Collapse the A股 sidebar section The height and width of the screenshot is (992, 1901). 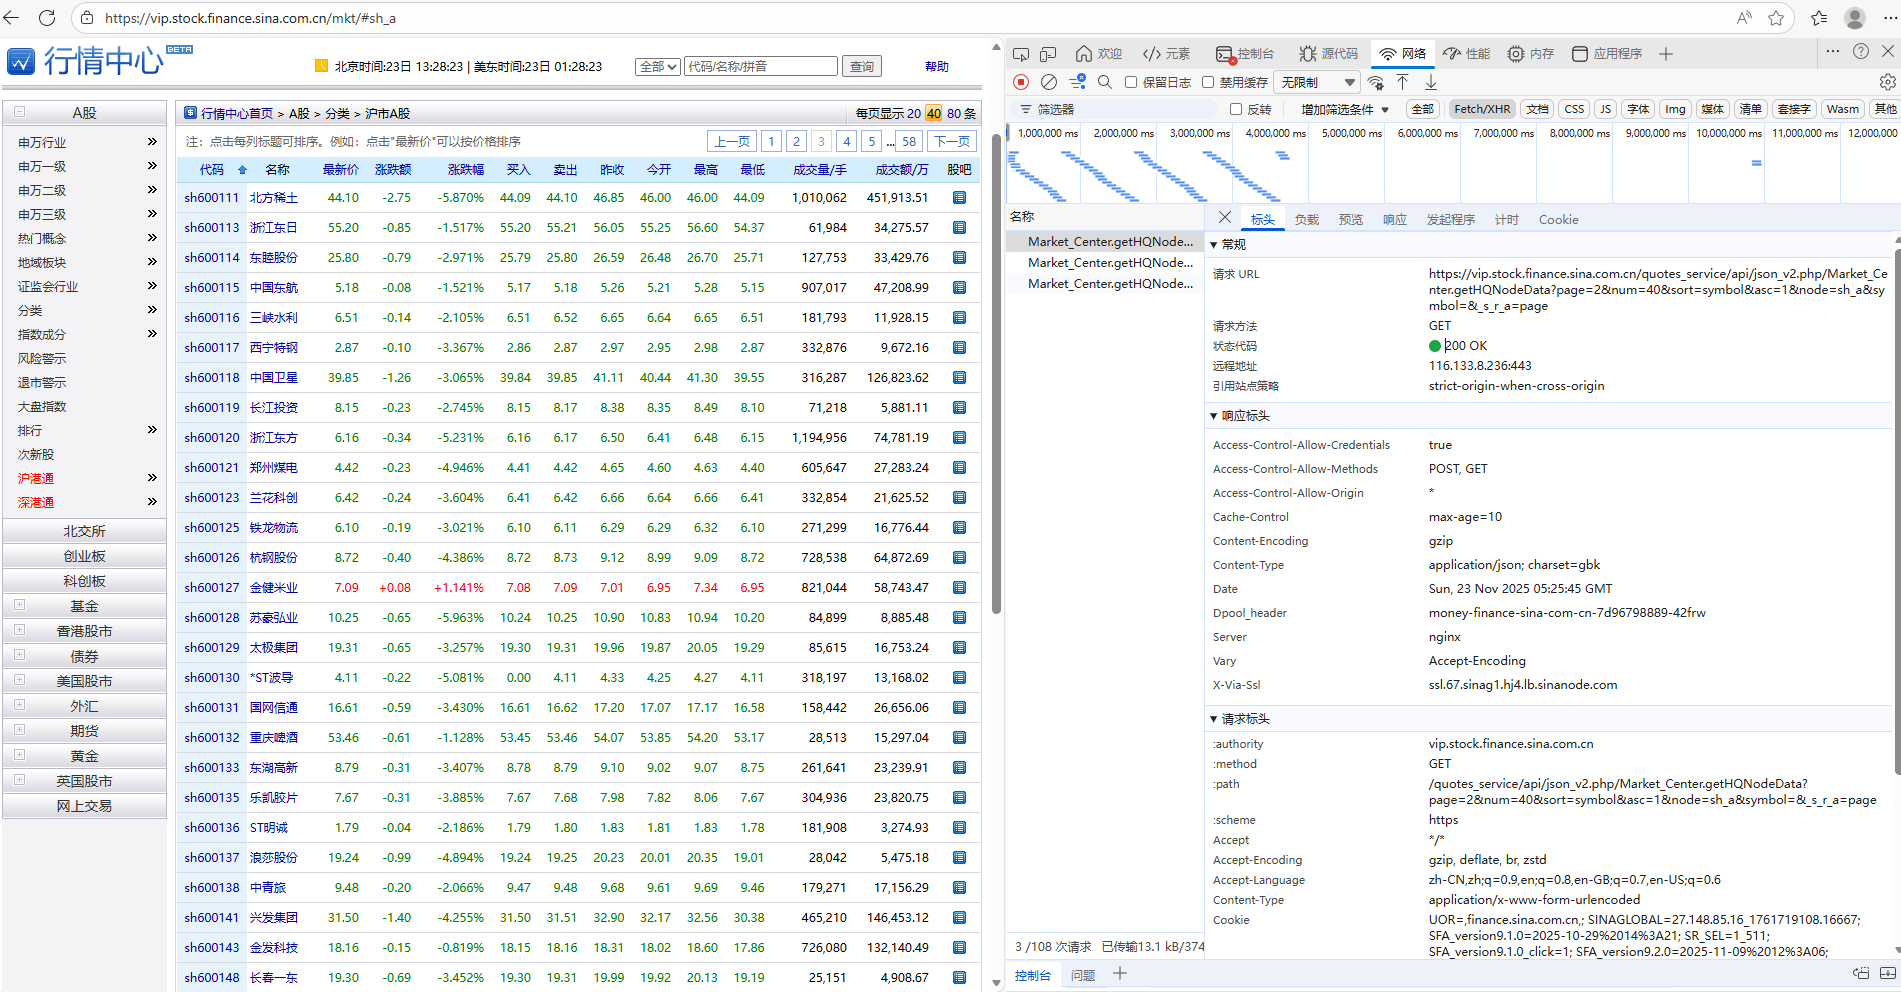pos(19,112)
